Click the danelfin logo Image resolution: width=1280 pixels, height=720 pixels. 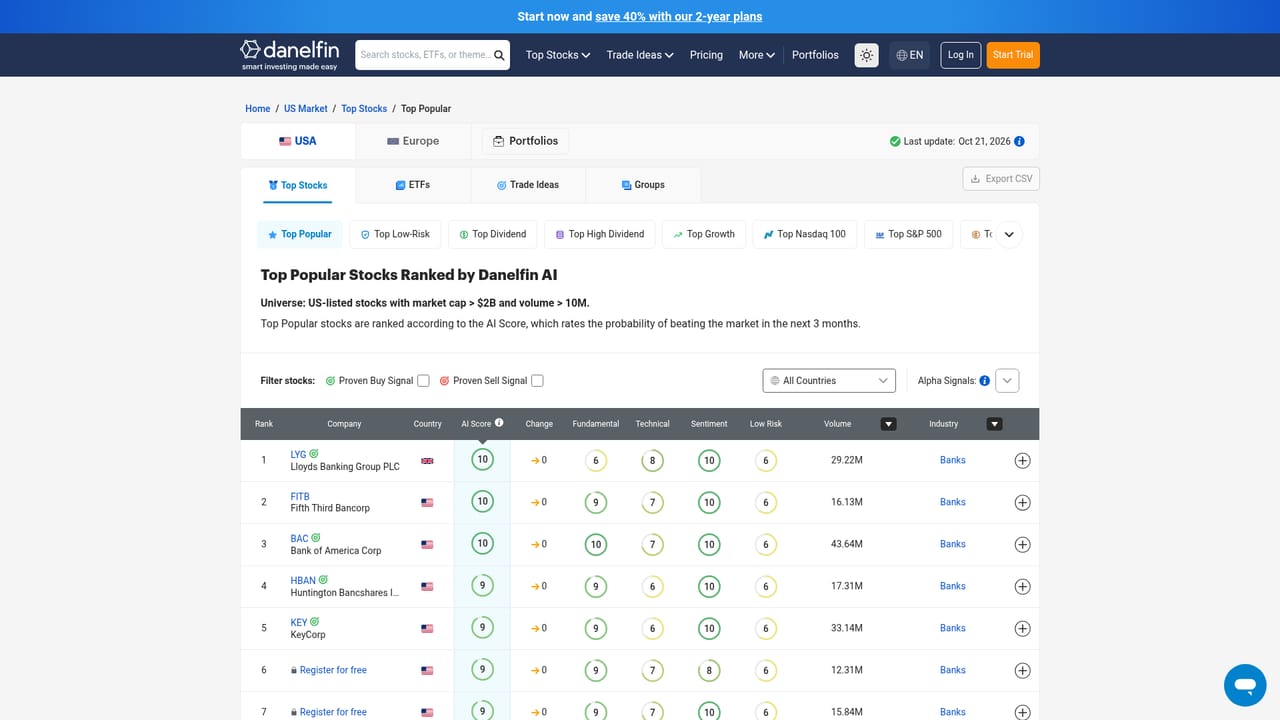click(x=289, y=54)
